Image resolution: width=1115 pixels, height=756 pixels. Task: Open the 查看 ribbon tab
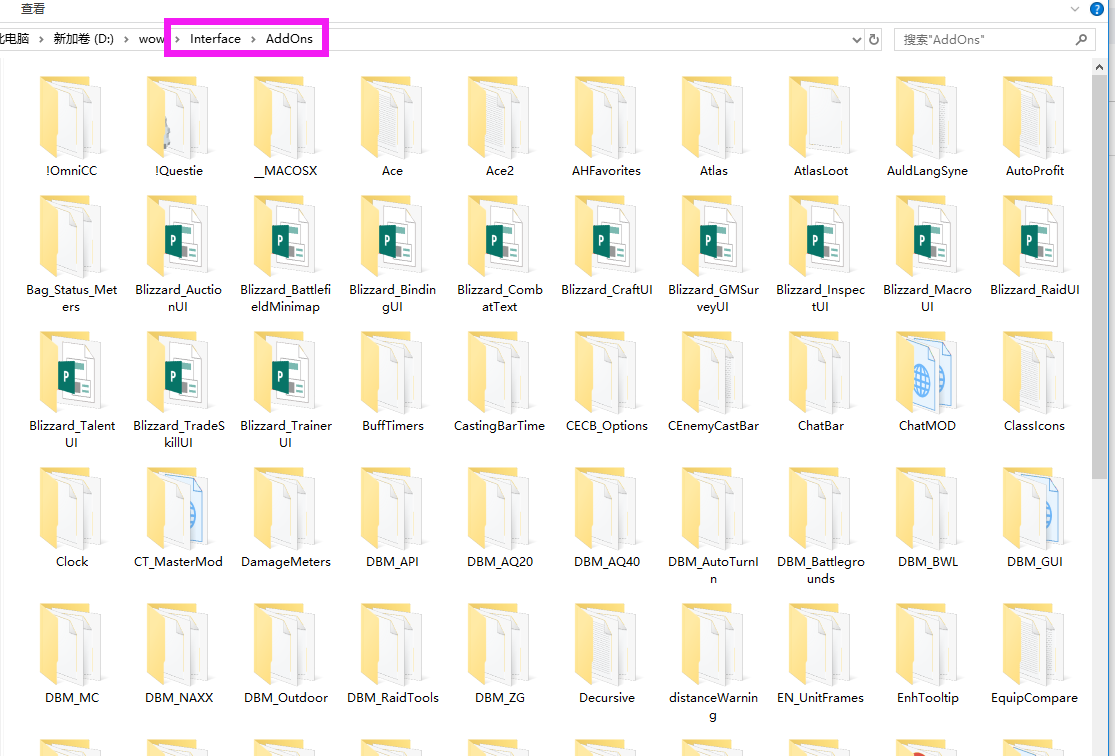click(x=33, y=9)
